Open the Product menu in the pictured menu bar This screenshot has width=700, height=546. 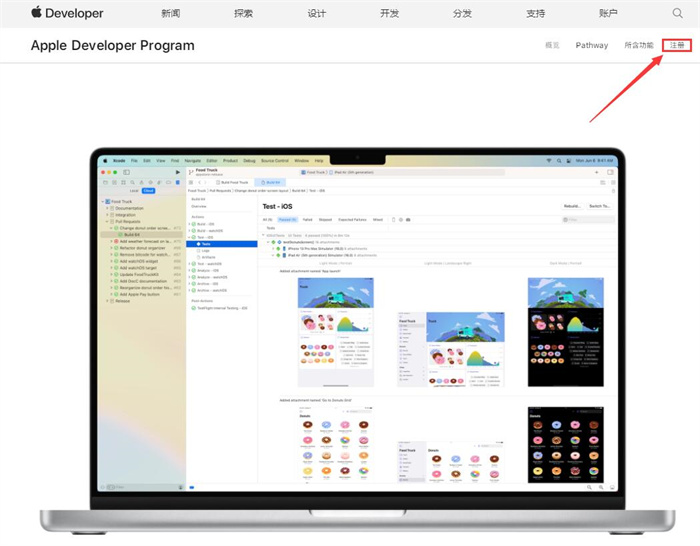tap(230, 161)
